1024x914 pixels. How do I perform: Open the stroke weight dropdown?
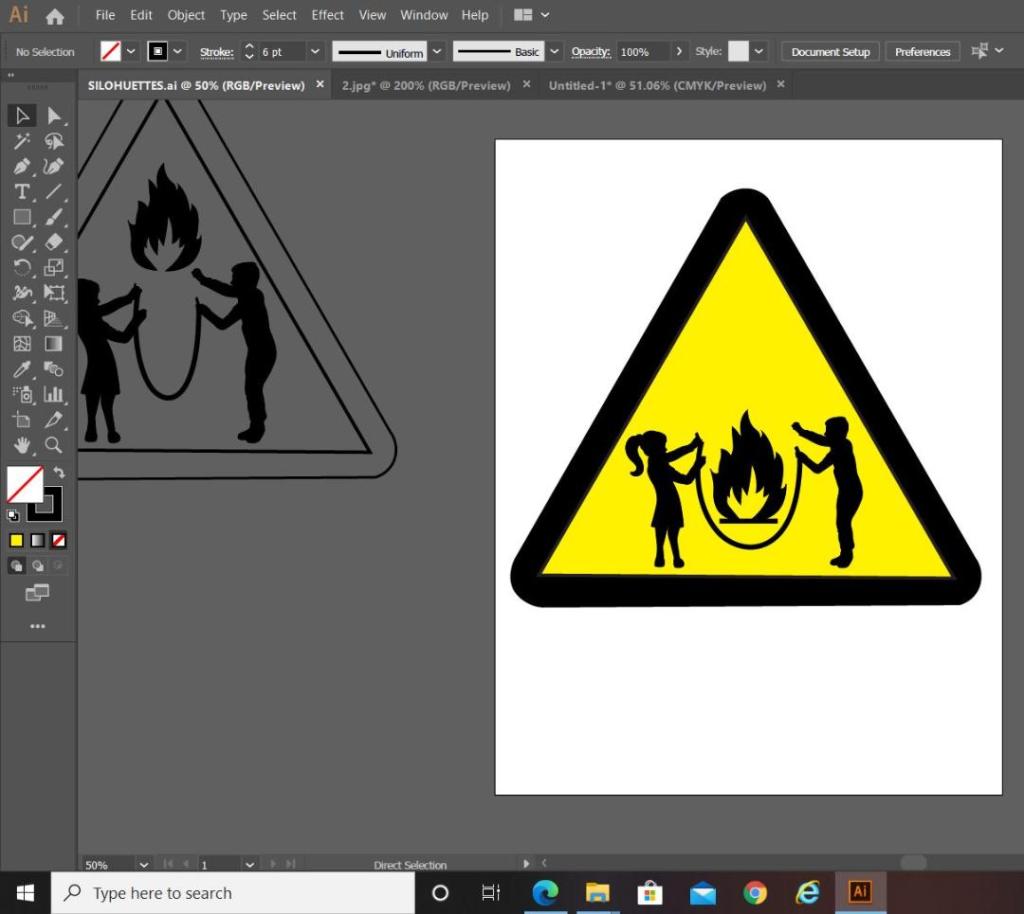315,51
